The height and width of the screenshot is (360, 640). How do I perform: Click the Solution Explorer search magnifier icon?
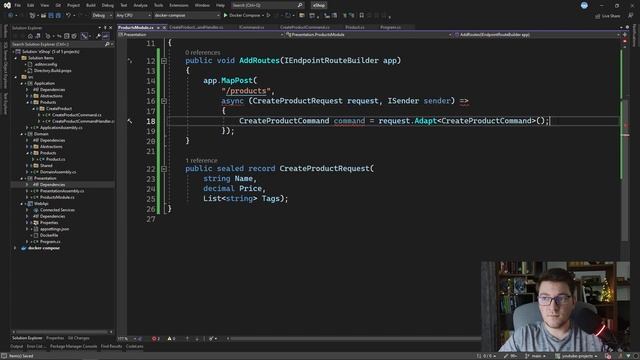point(107,44)
